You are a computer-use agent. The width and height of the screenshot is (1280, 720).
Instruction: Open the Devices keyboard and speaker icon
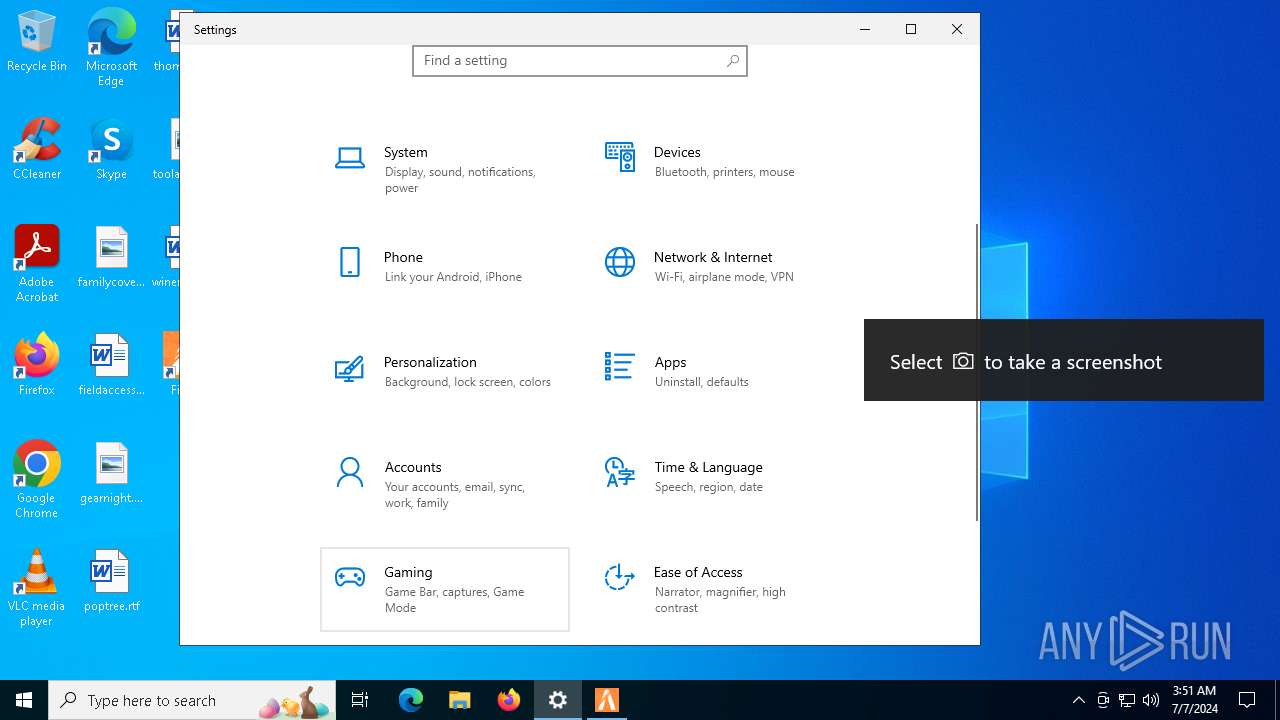coord(619,157)
